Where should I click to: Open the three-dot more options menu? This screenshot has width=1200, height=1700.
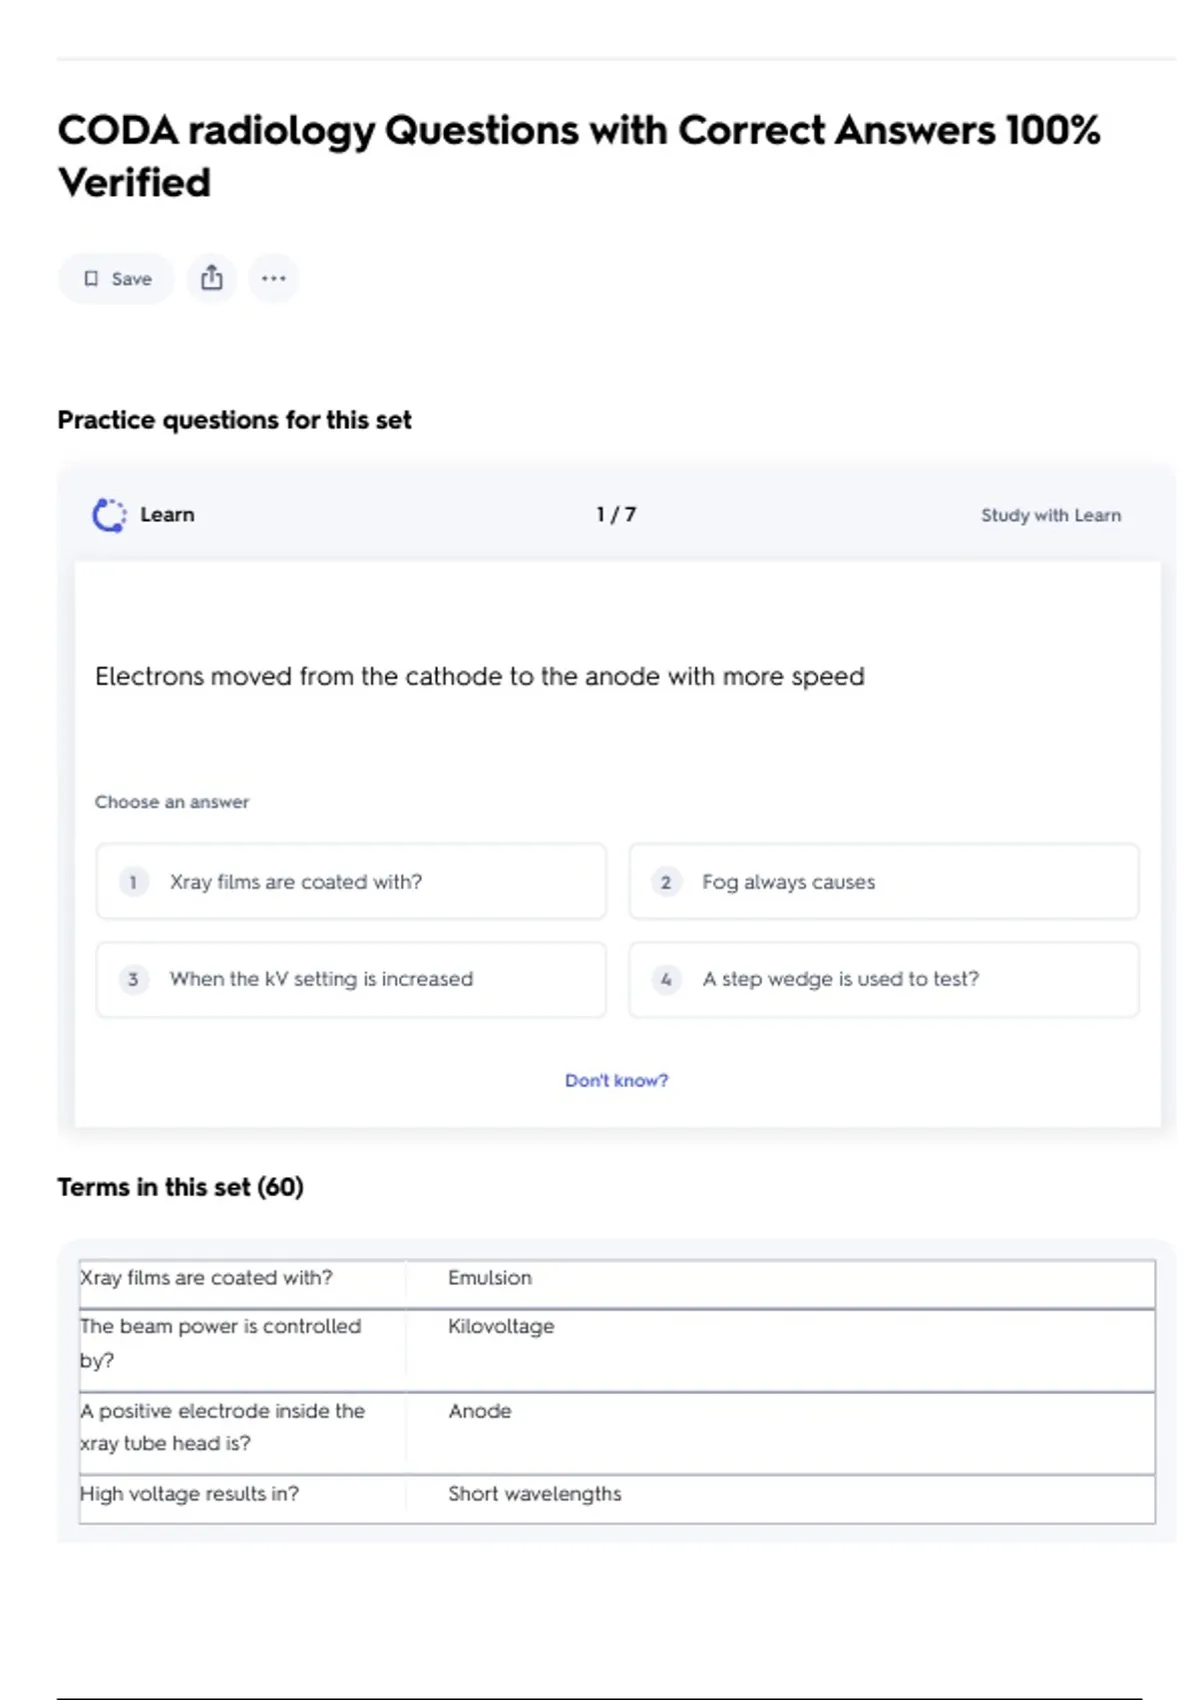tap(273, 278)
